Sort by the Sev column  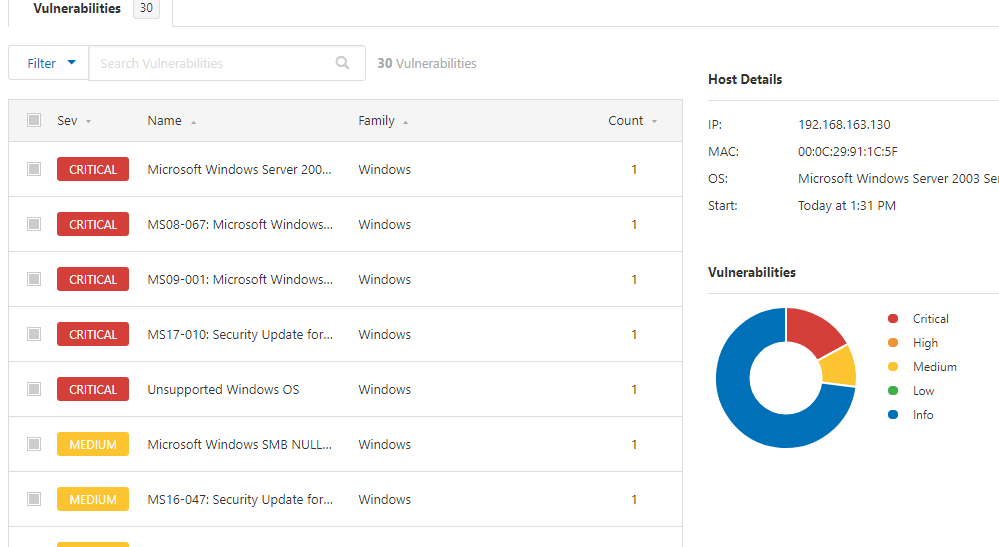click(x=74, y=120)
